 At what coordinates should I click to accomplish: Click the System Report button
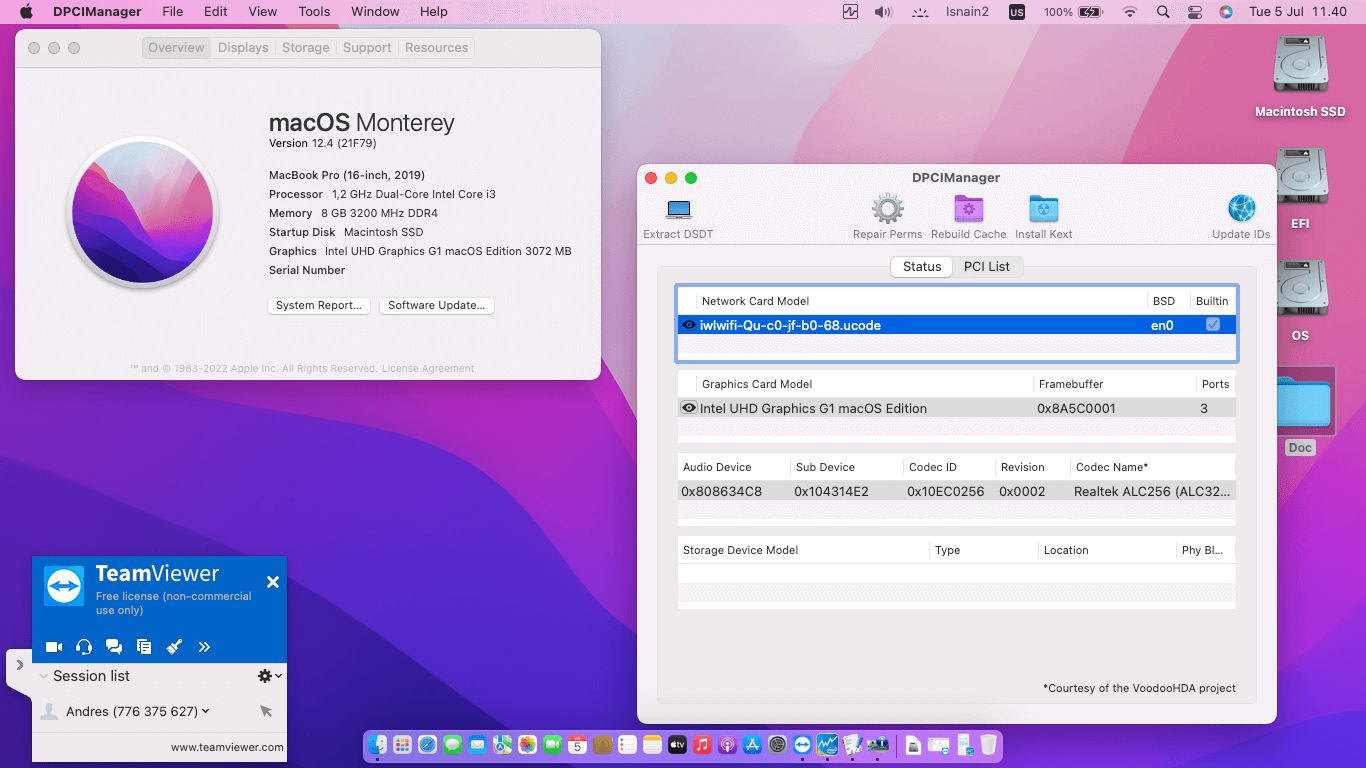click(319, 305)
